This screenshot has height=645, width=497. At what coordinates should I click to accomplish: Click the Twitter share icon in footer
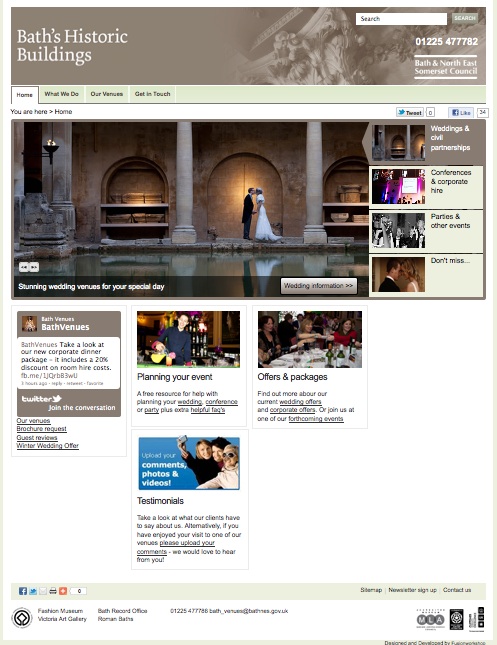tap(33, 591)
